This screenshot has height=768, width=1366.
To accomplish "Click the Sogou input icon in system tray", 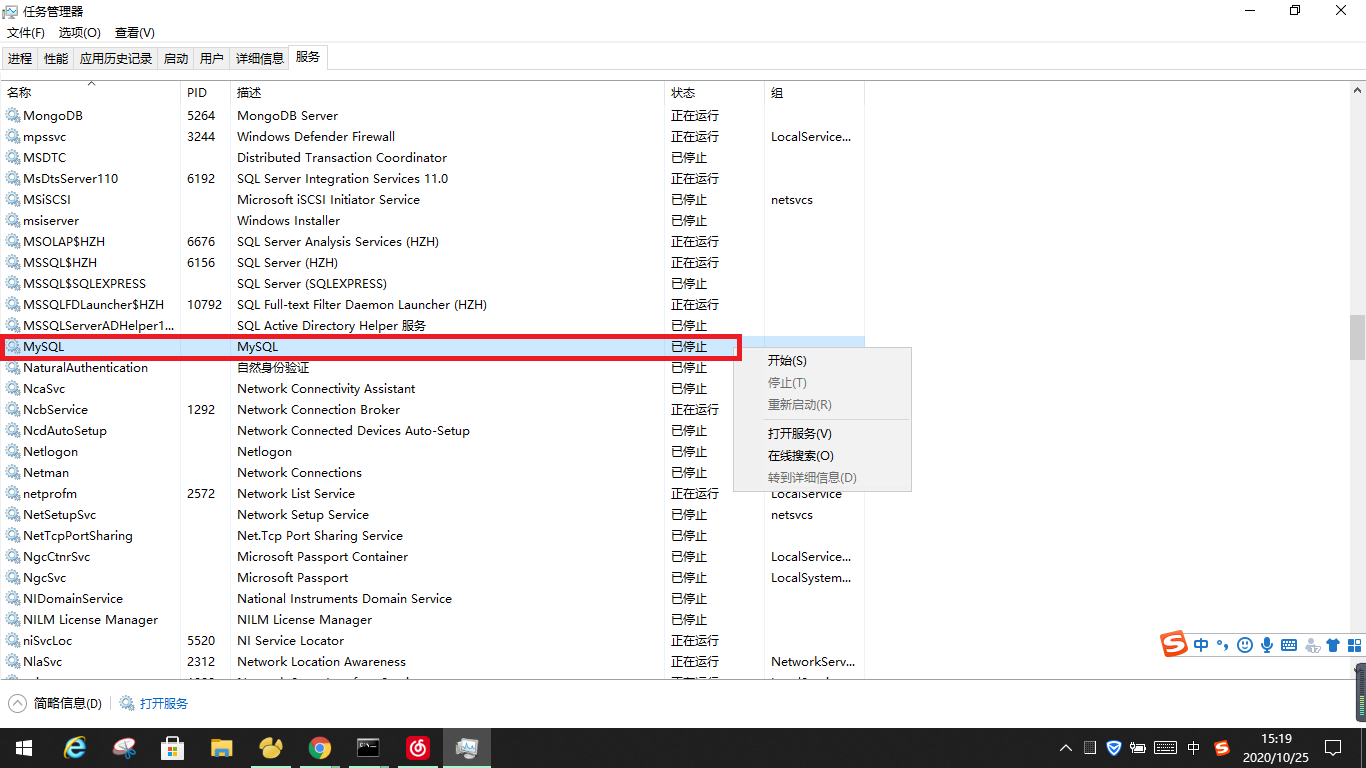I will [1221, 747].
